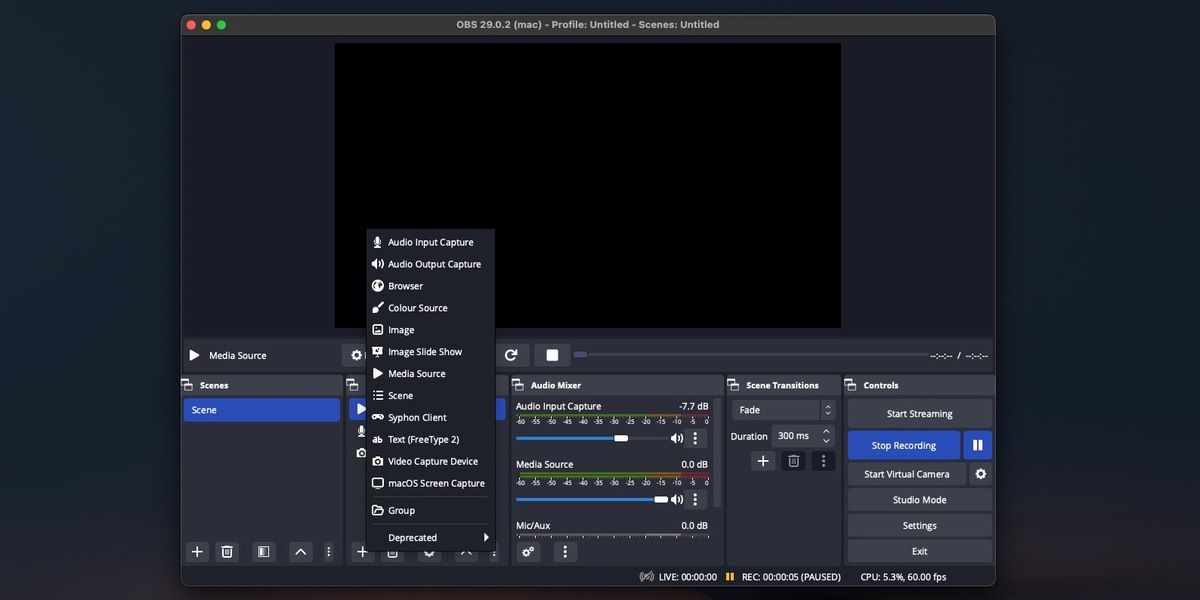Toggle Studio Mode
Image resolution: width=1200 pixels, height=600 pixels.
[x=919, y=500]
